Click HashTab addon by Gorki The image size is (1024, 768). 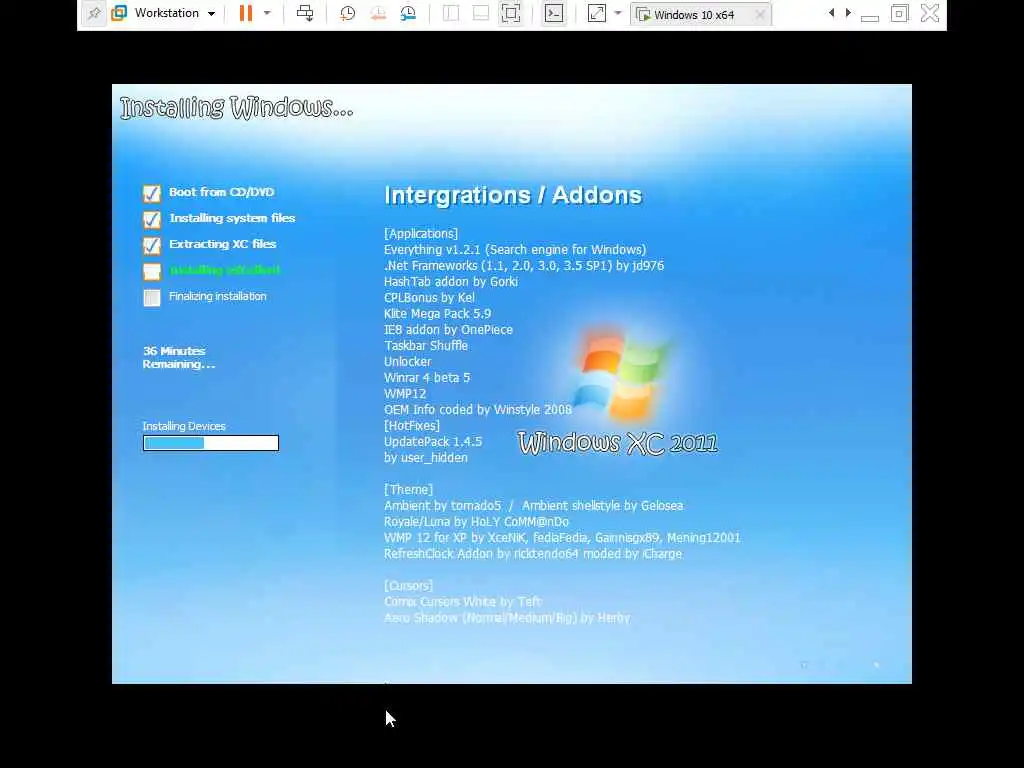[451, 281]
